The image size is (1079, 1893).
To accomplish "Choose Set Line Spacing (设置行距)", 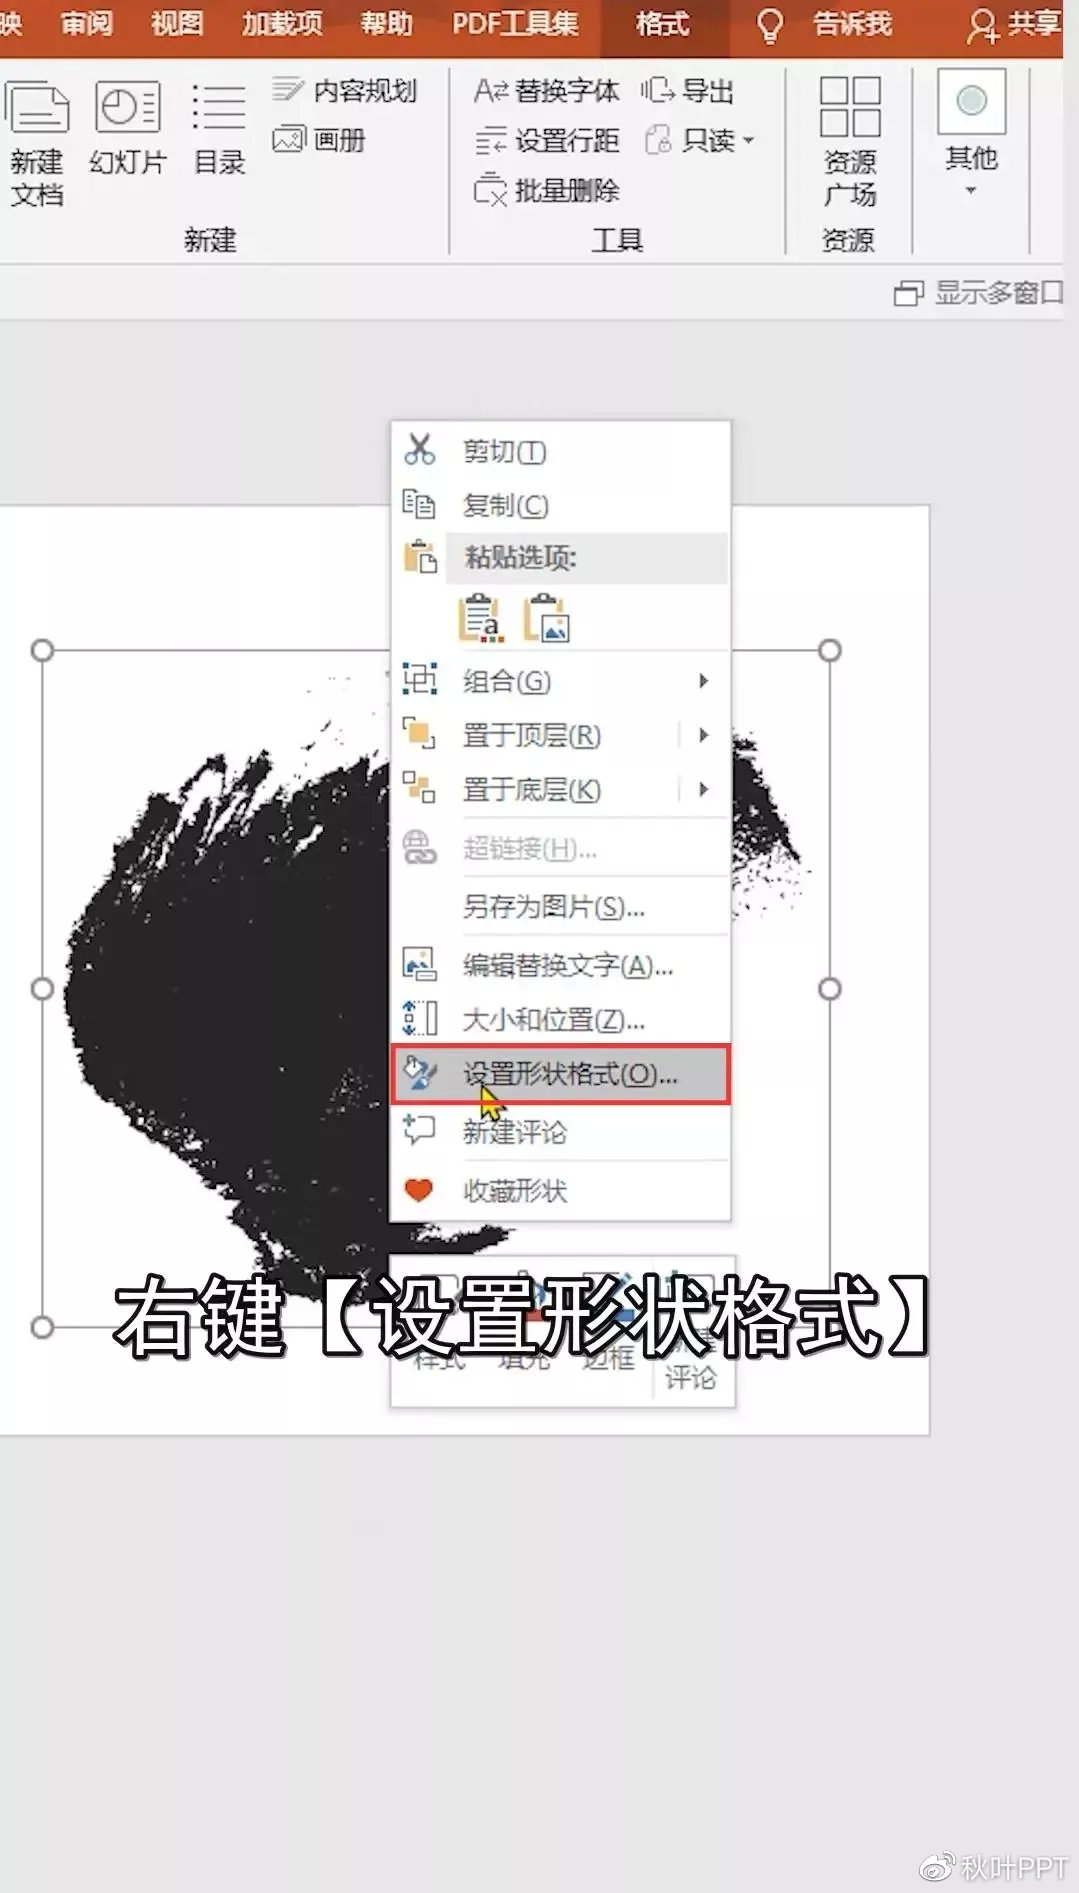I will click(546, 140).
